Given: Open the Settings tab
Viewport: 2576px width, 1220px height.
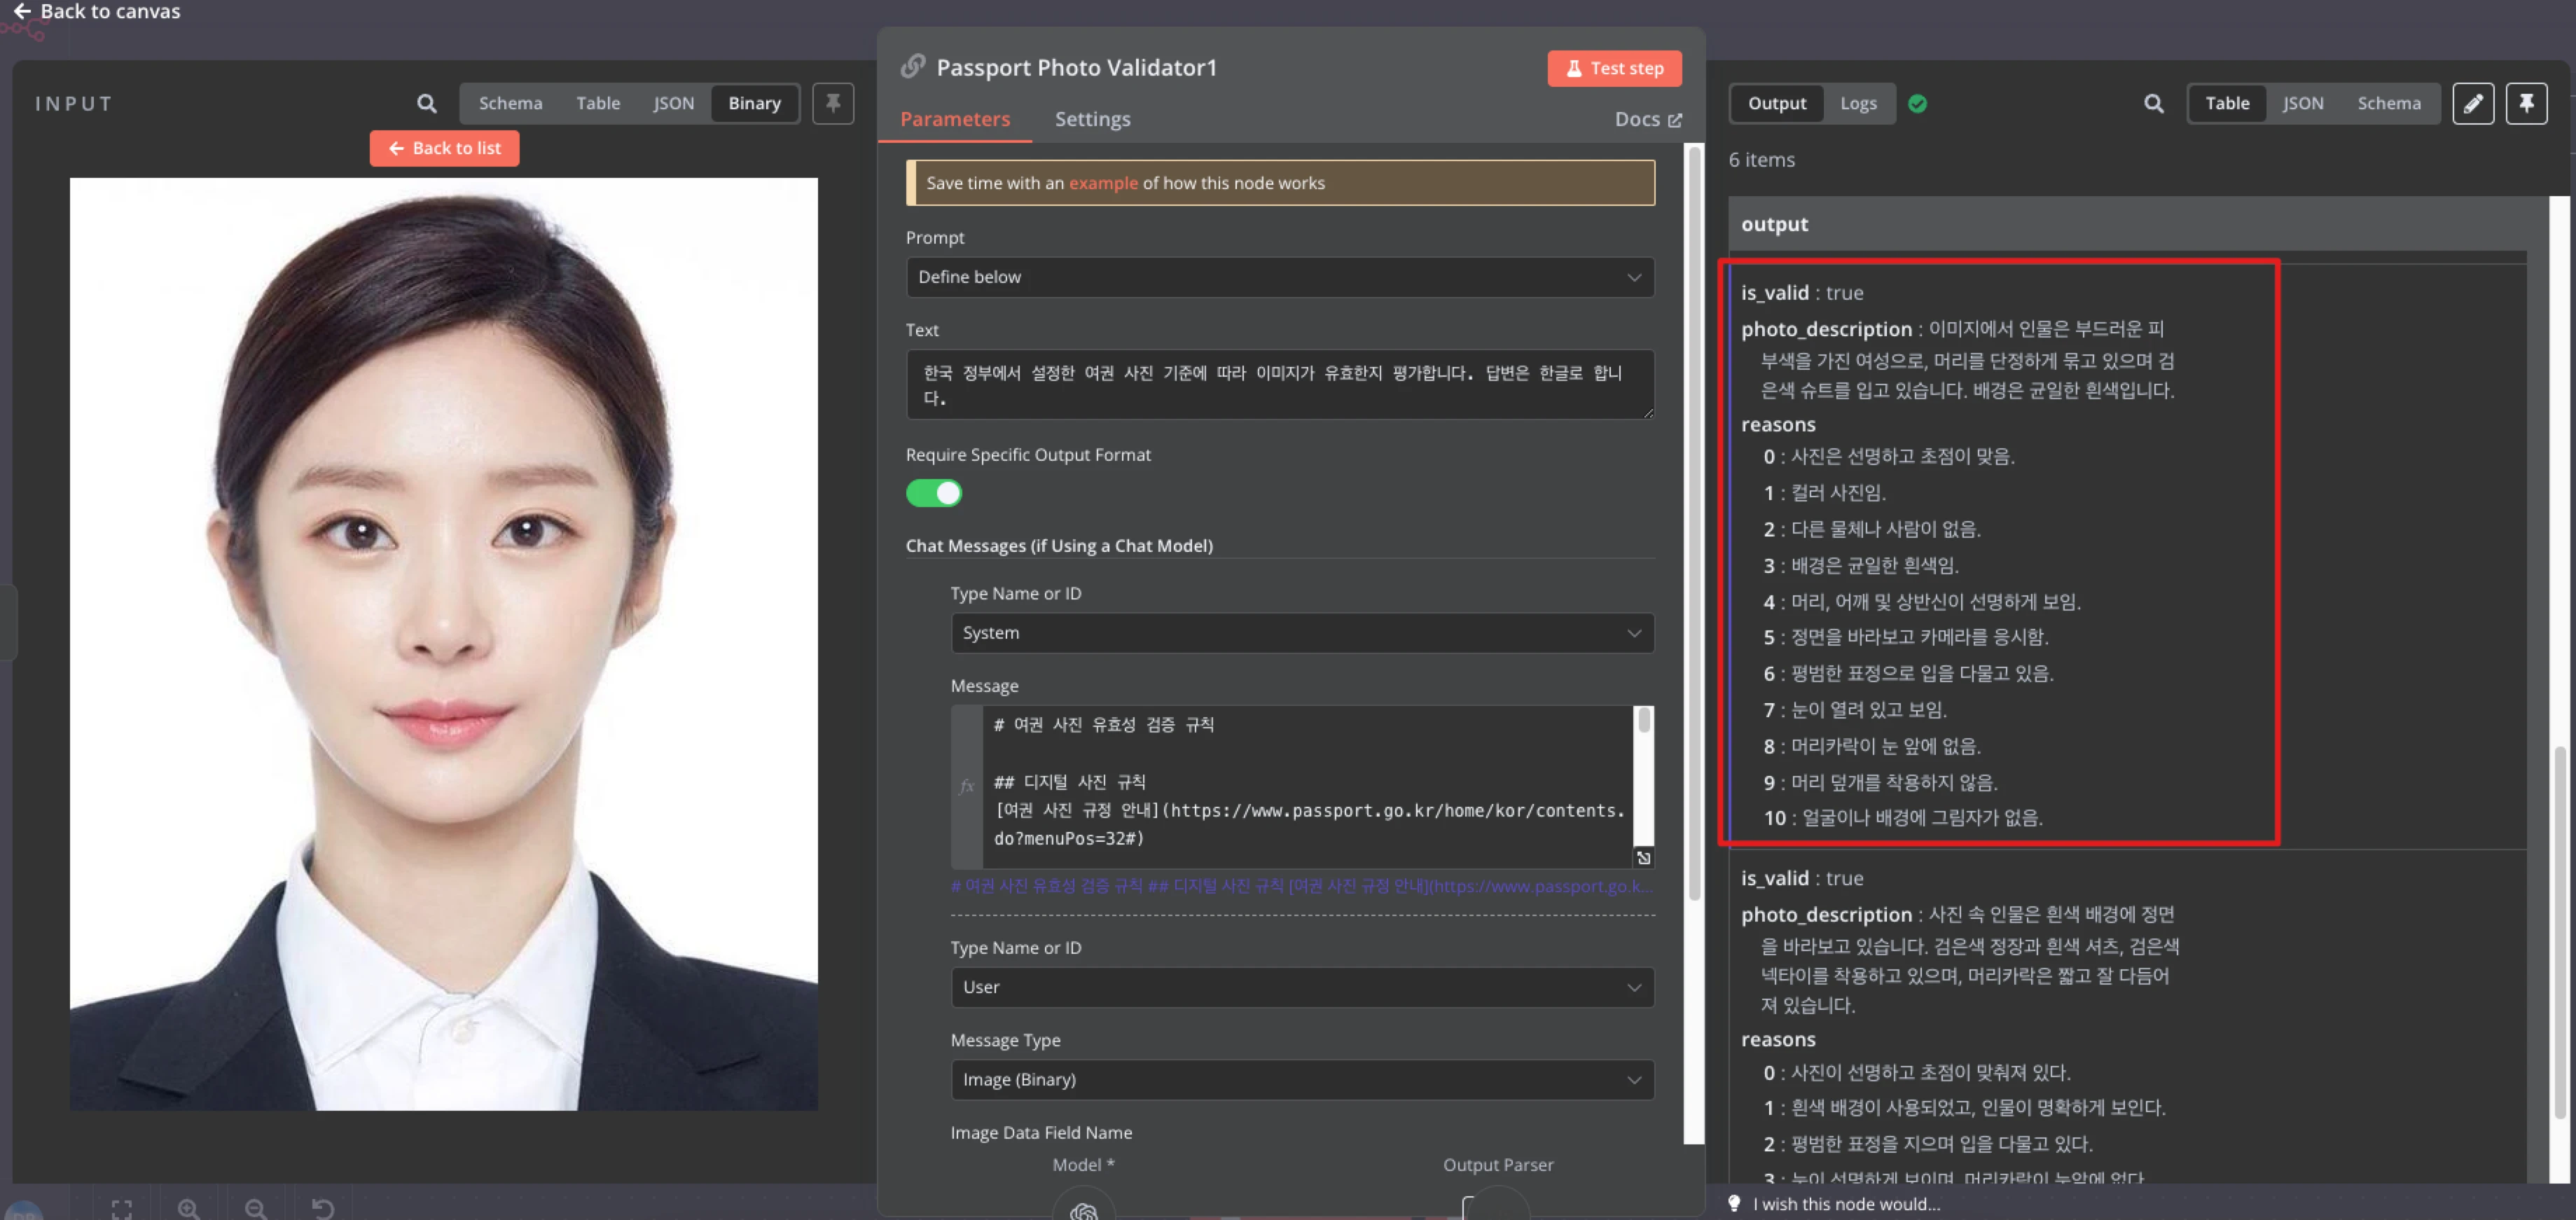Looking at the screenshot, I should tap(1092, 119).
